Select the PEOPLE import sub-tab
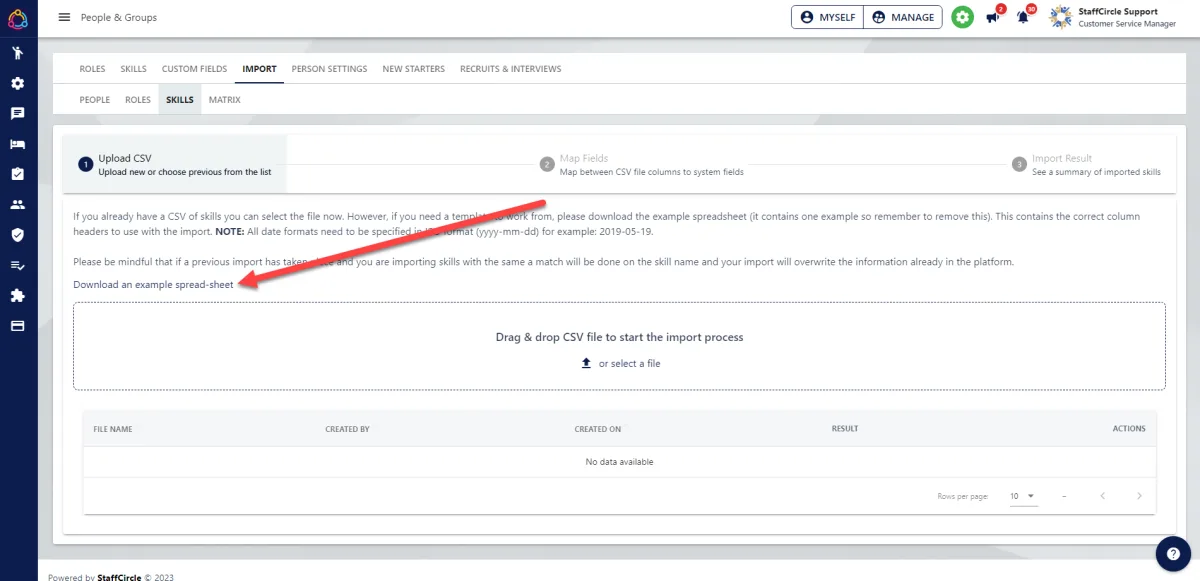Viewport: 1200px width, 581px height. pos(95,100)
